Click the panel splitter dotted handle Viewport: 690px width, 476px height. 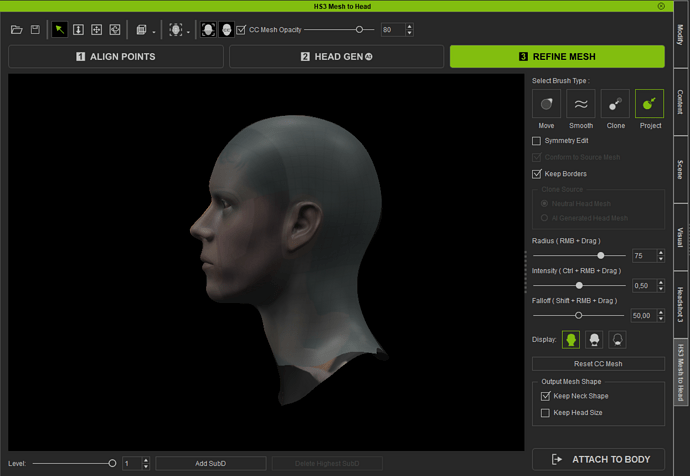[x=525, y=272]
